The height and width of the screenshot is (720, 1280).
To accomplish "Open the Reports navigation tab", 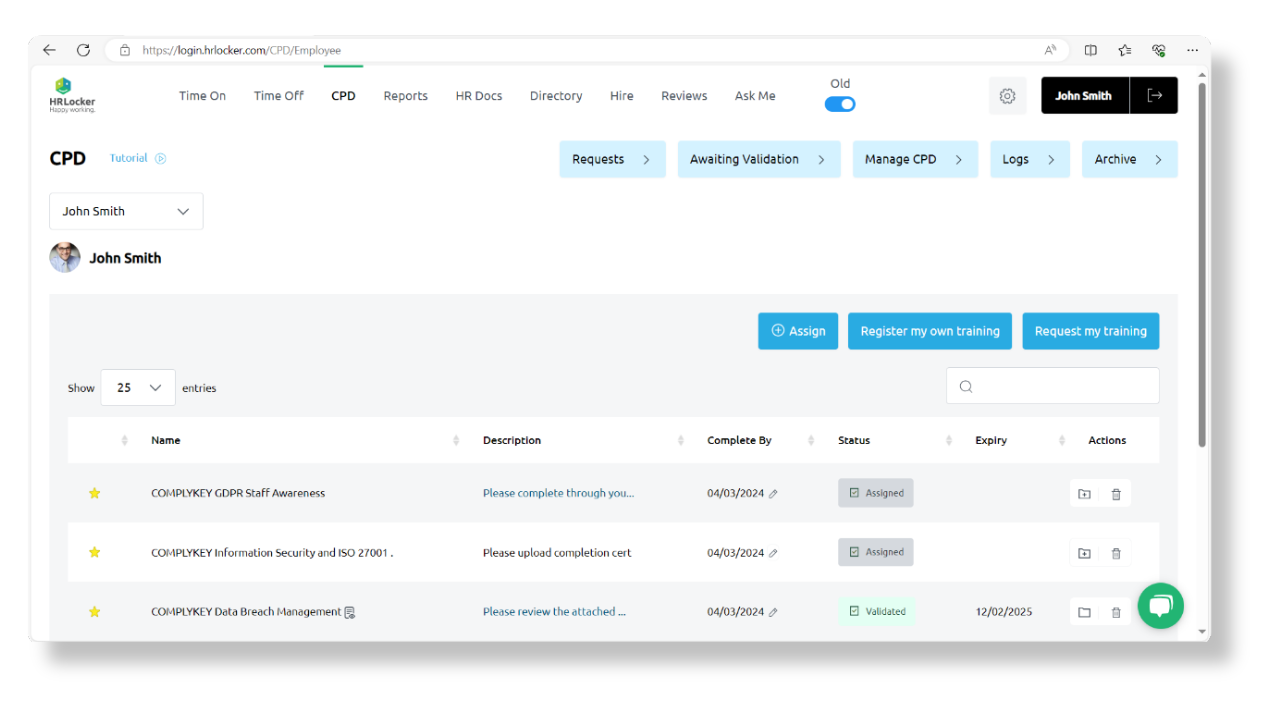I will pyautogui.click(x=405, y=95).
